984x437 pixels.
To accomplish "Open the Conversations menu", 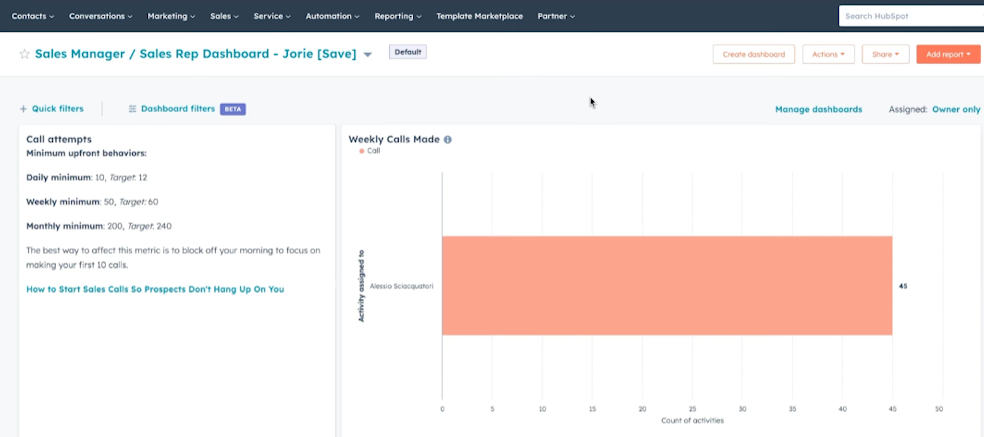I will (100, 16).
